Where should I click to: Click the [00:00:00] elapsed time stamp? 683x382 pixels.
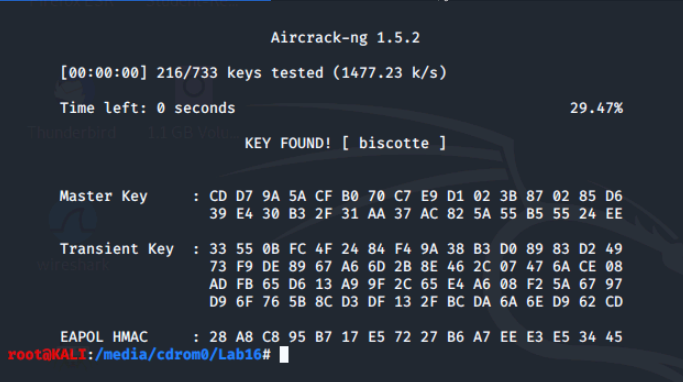104,73
